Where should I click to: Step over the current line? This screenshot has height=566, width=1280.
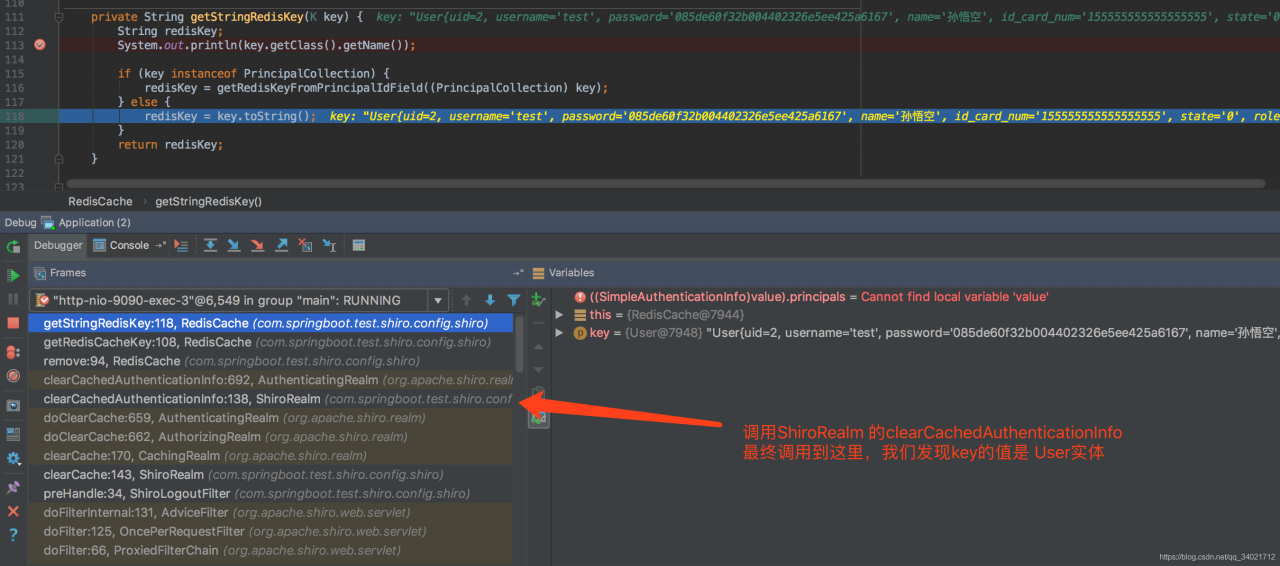[x=210, y=245]
